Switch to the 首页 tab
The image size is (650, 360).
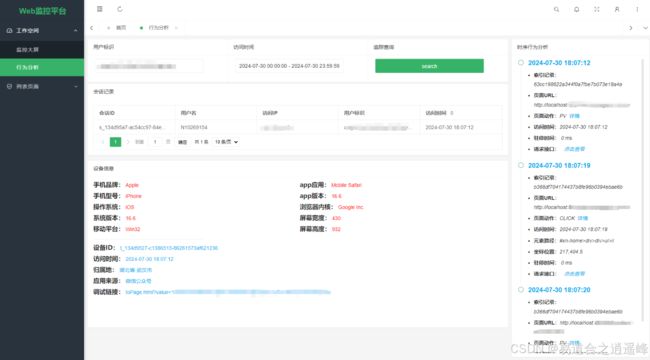121,28
